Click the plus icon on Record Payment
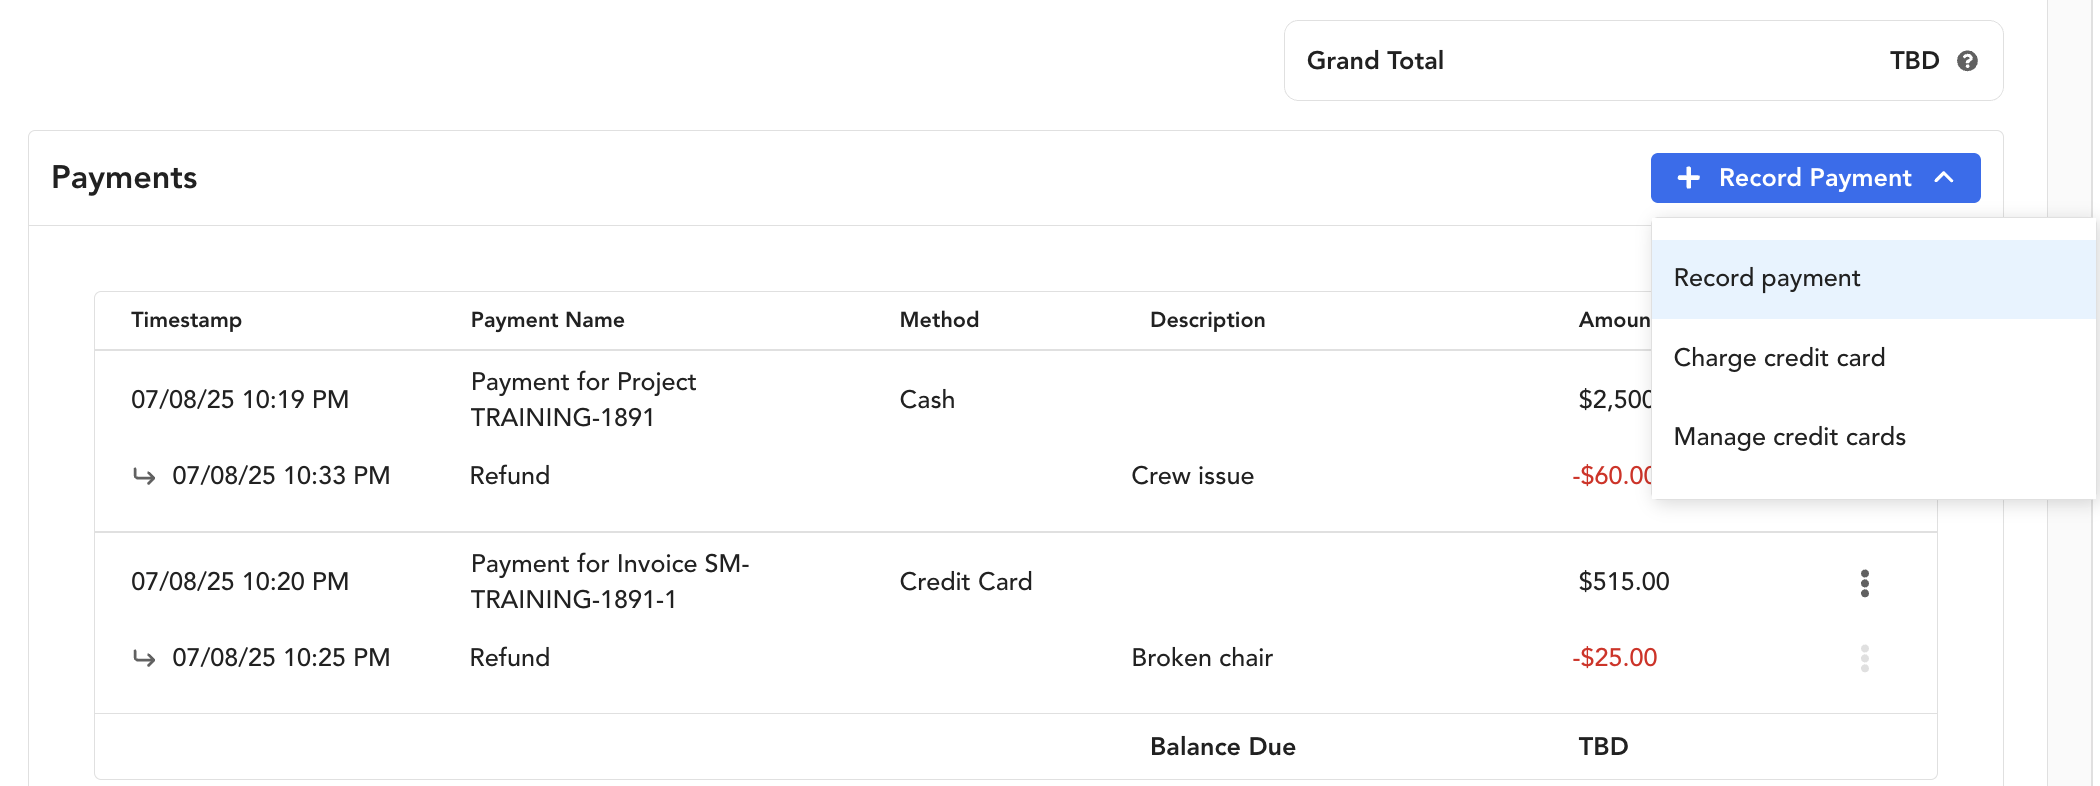Image resolution: width=2100 pixels, height=786 pixels. coord(1689,178)
